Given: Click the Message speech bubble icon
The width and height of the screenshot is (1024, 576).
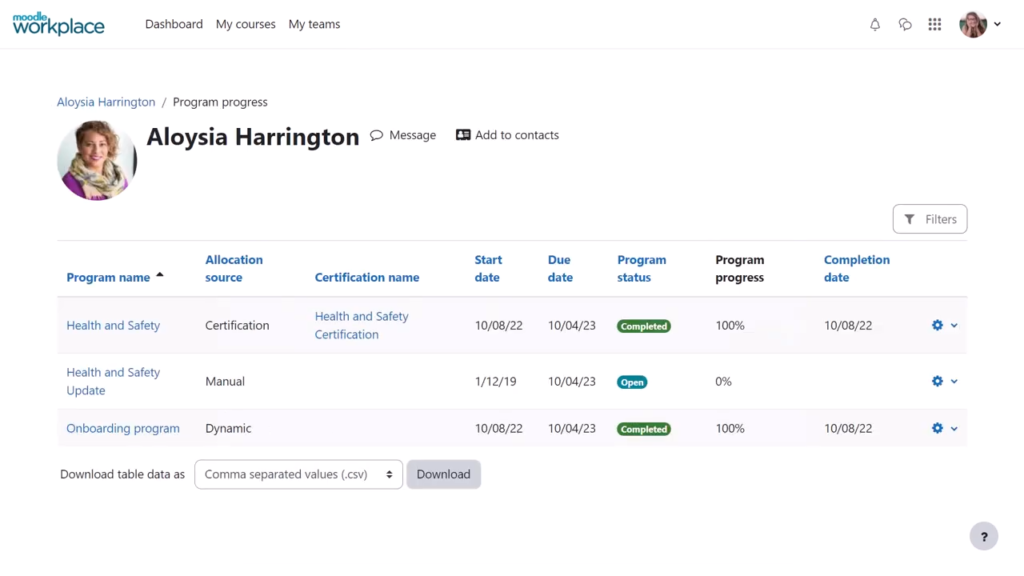Looking at the screenshot, I should click(377, 135).
